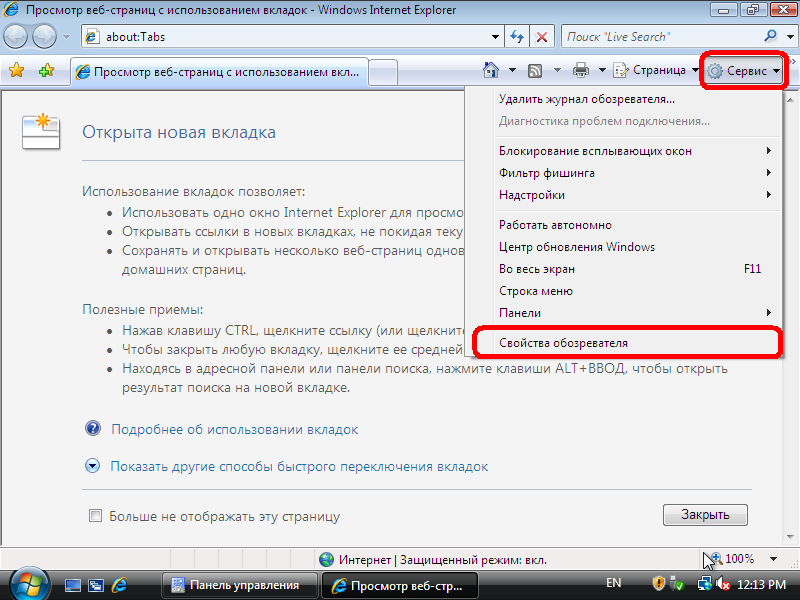800x600 pixels.
Task: Launch Internet Explorer from quick launch
Action: click(119, 585)
